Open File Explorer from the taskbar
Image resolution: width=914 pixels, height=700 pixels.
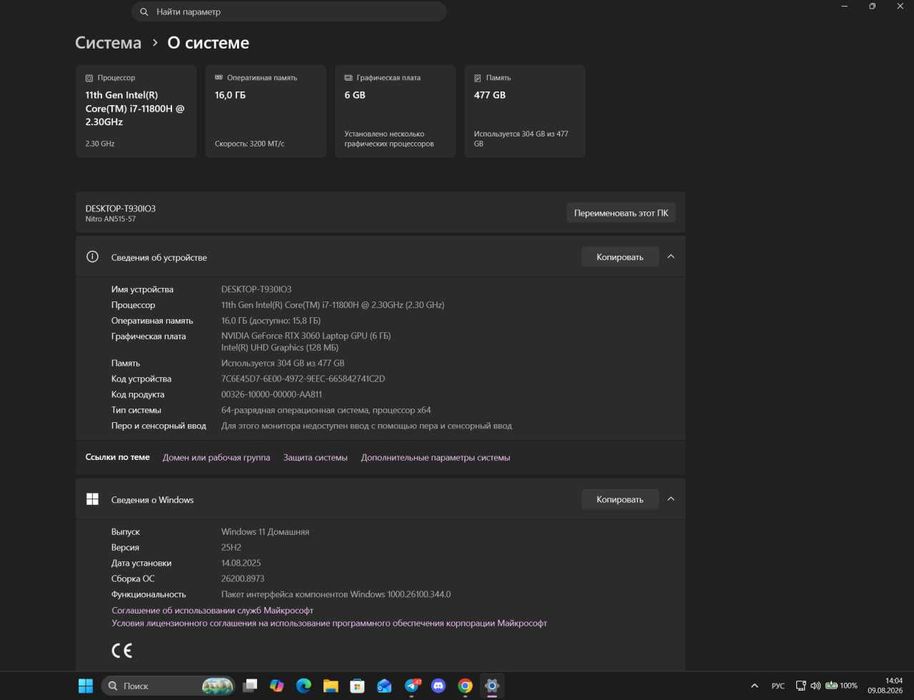click(331, 686)
